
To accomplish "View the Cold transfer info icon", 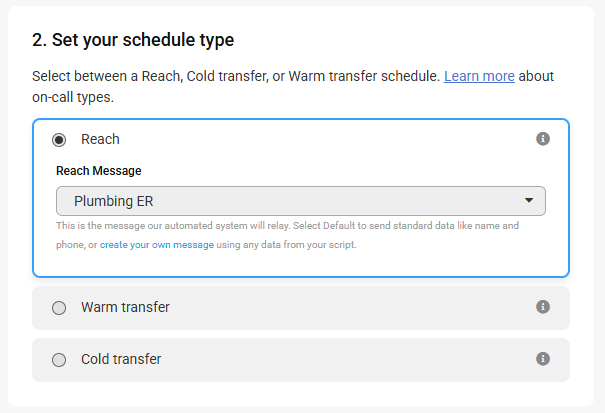I will (542, 359).
